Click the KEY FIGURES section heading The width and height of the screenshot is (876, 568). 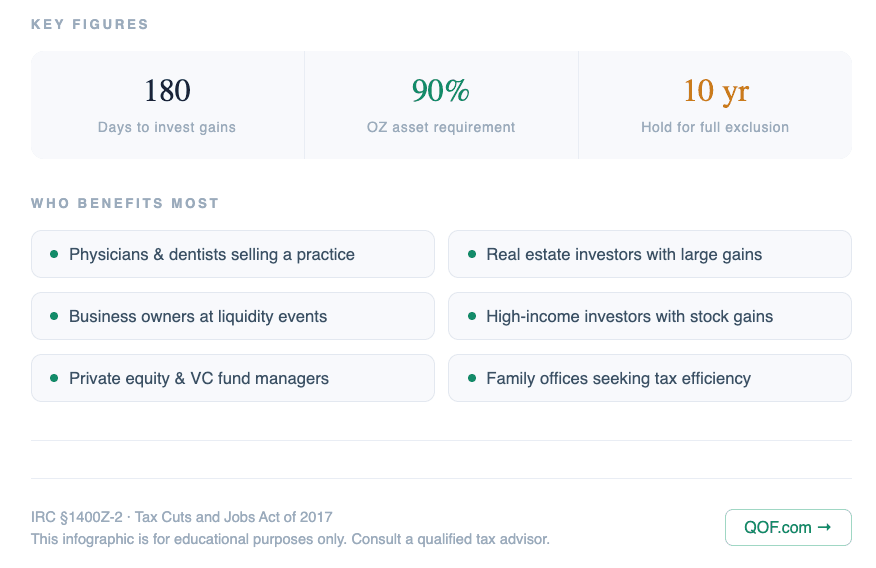(90, 24)
